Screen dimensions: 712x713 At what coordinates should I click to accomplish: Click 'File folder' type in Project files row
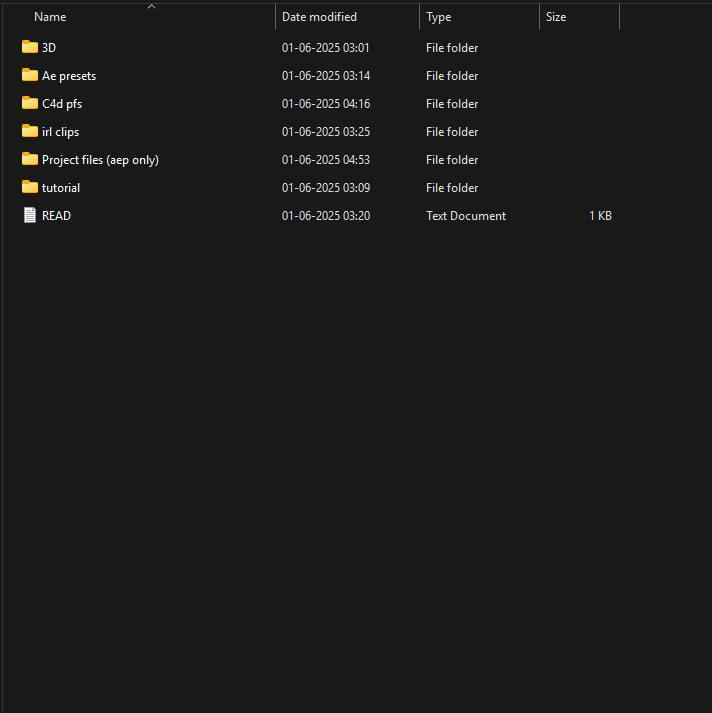(x=452, y=160)
